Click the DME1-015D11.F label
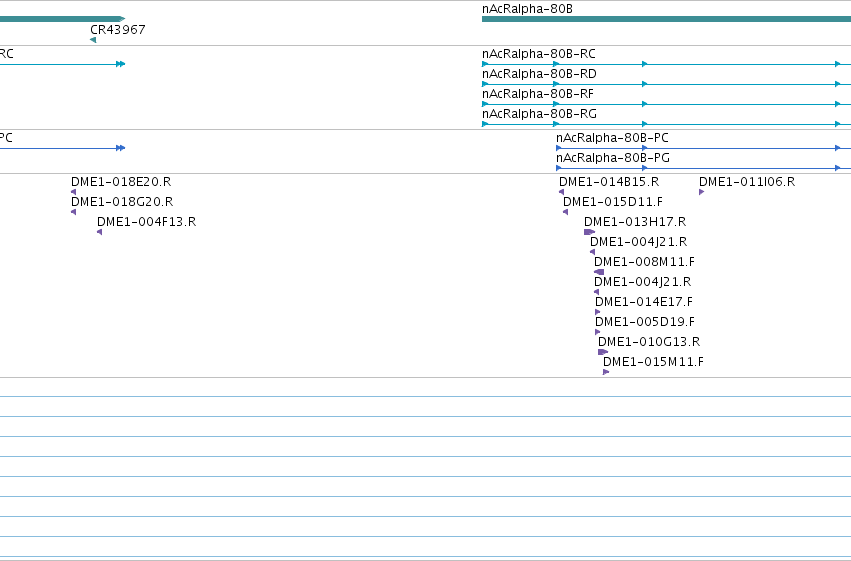Screen dimensions: 851x561 tap(613, 202)
